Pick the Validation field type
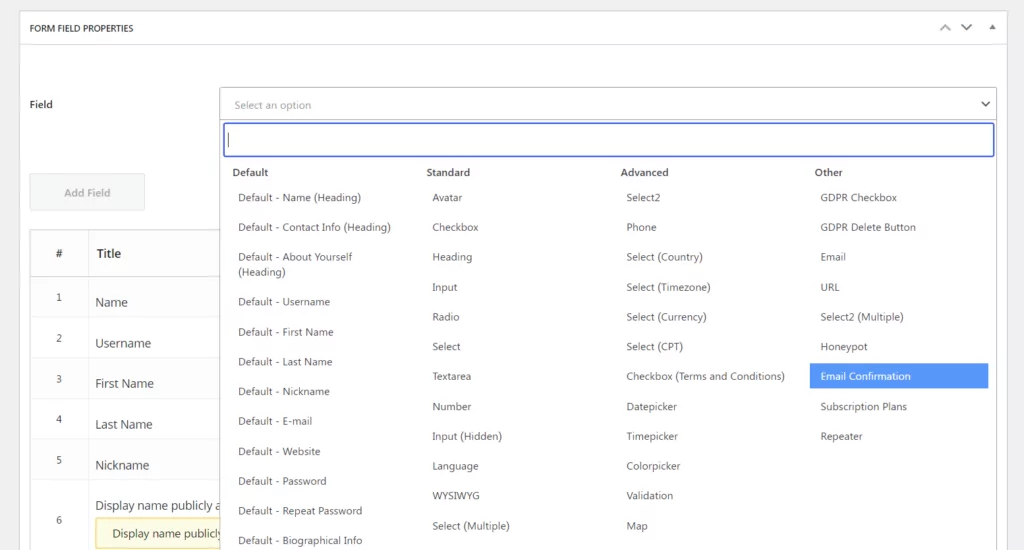This screenshot has width=1024, height=550. (x=649, y=496)
